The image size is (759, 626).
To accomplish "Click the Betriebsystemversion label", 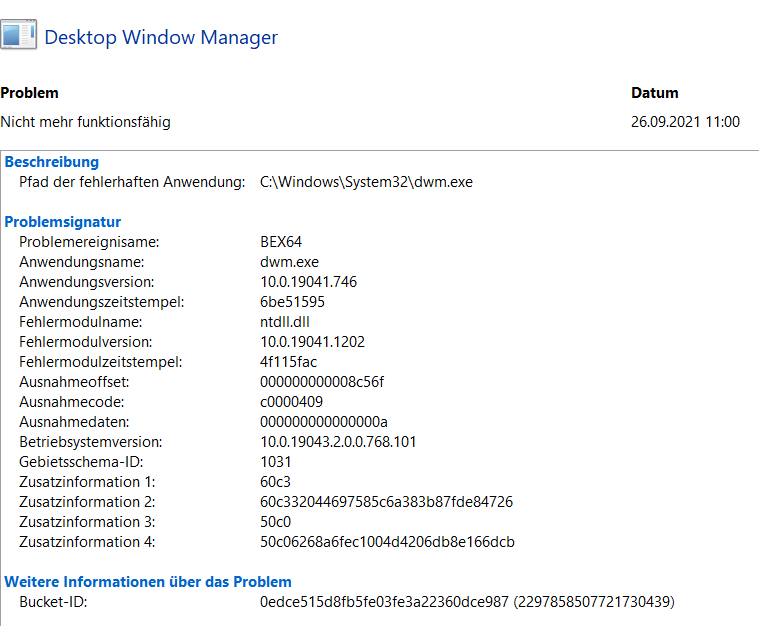I will coord(91,442).
